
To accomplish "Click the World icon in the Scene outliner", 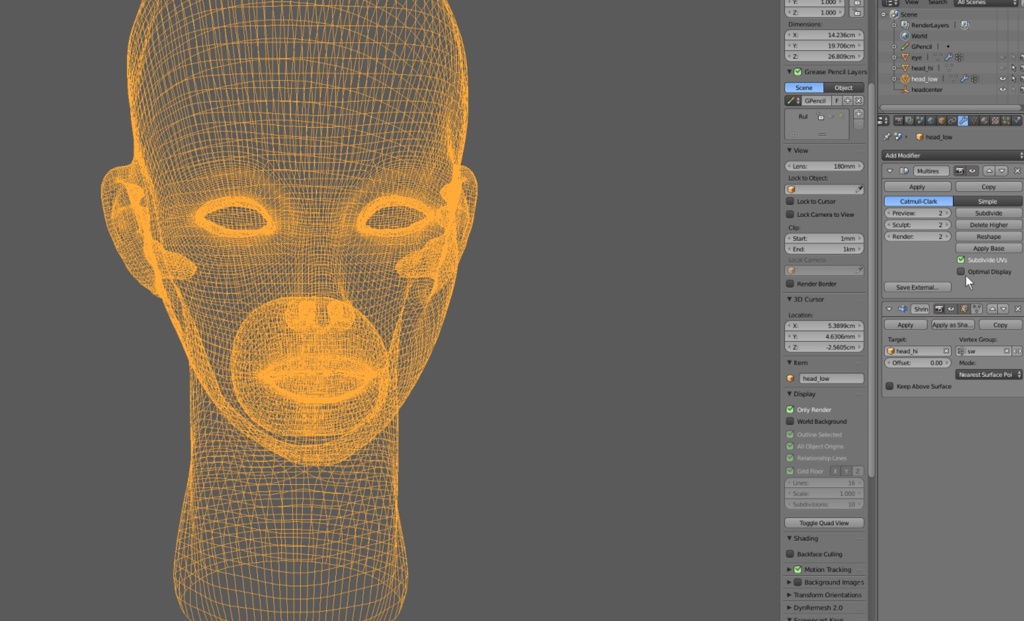I will (x=904, y=36).
